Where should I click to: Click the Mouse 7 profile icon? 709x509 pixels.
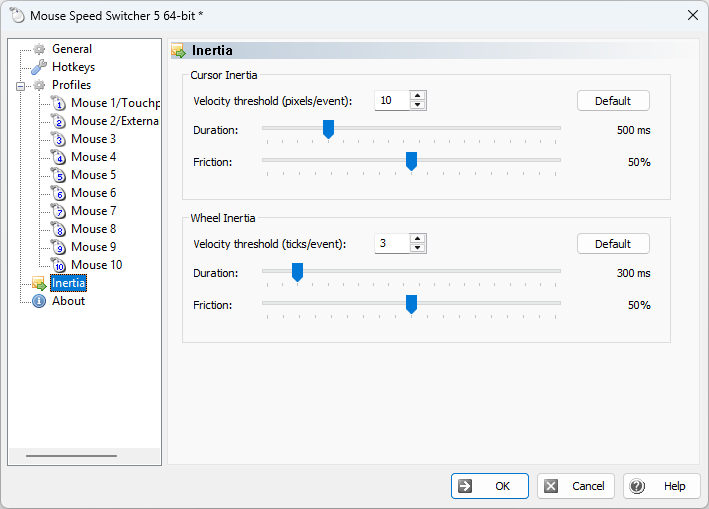[x=58, y=211]
